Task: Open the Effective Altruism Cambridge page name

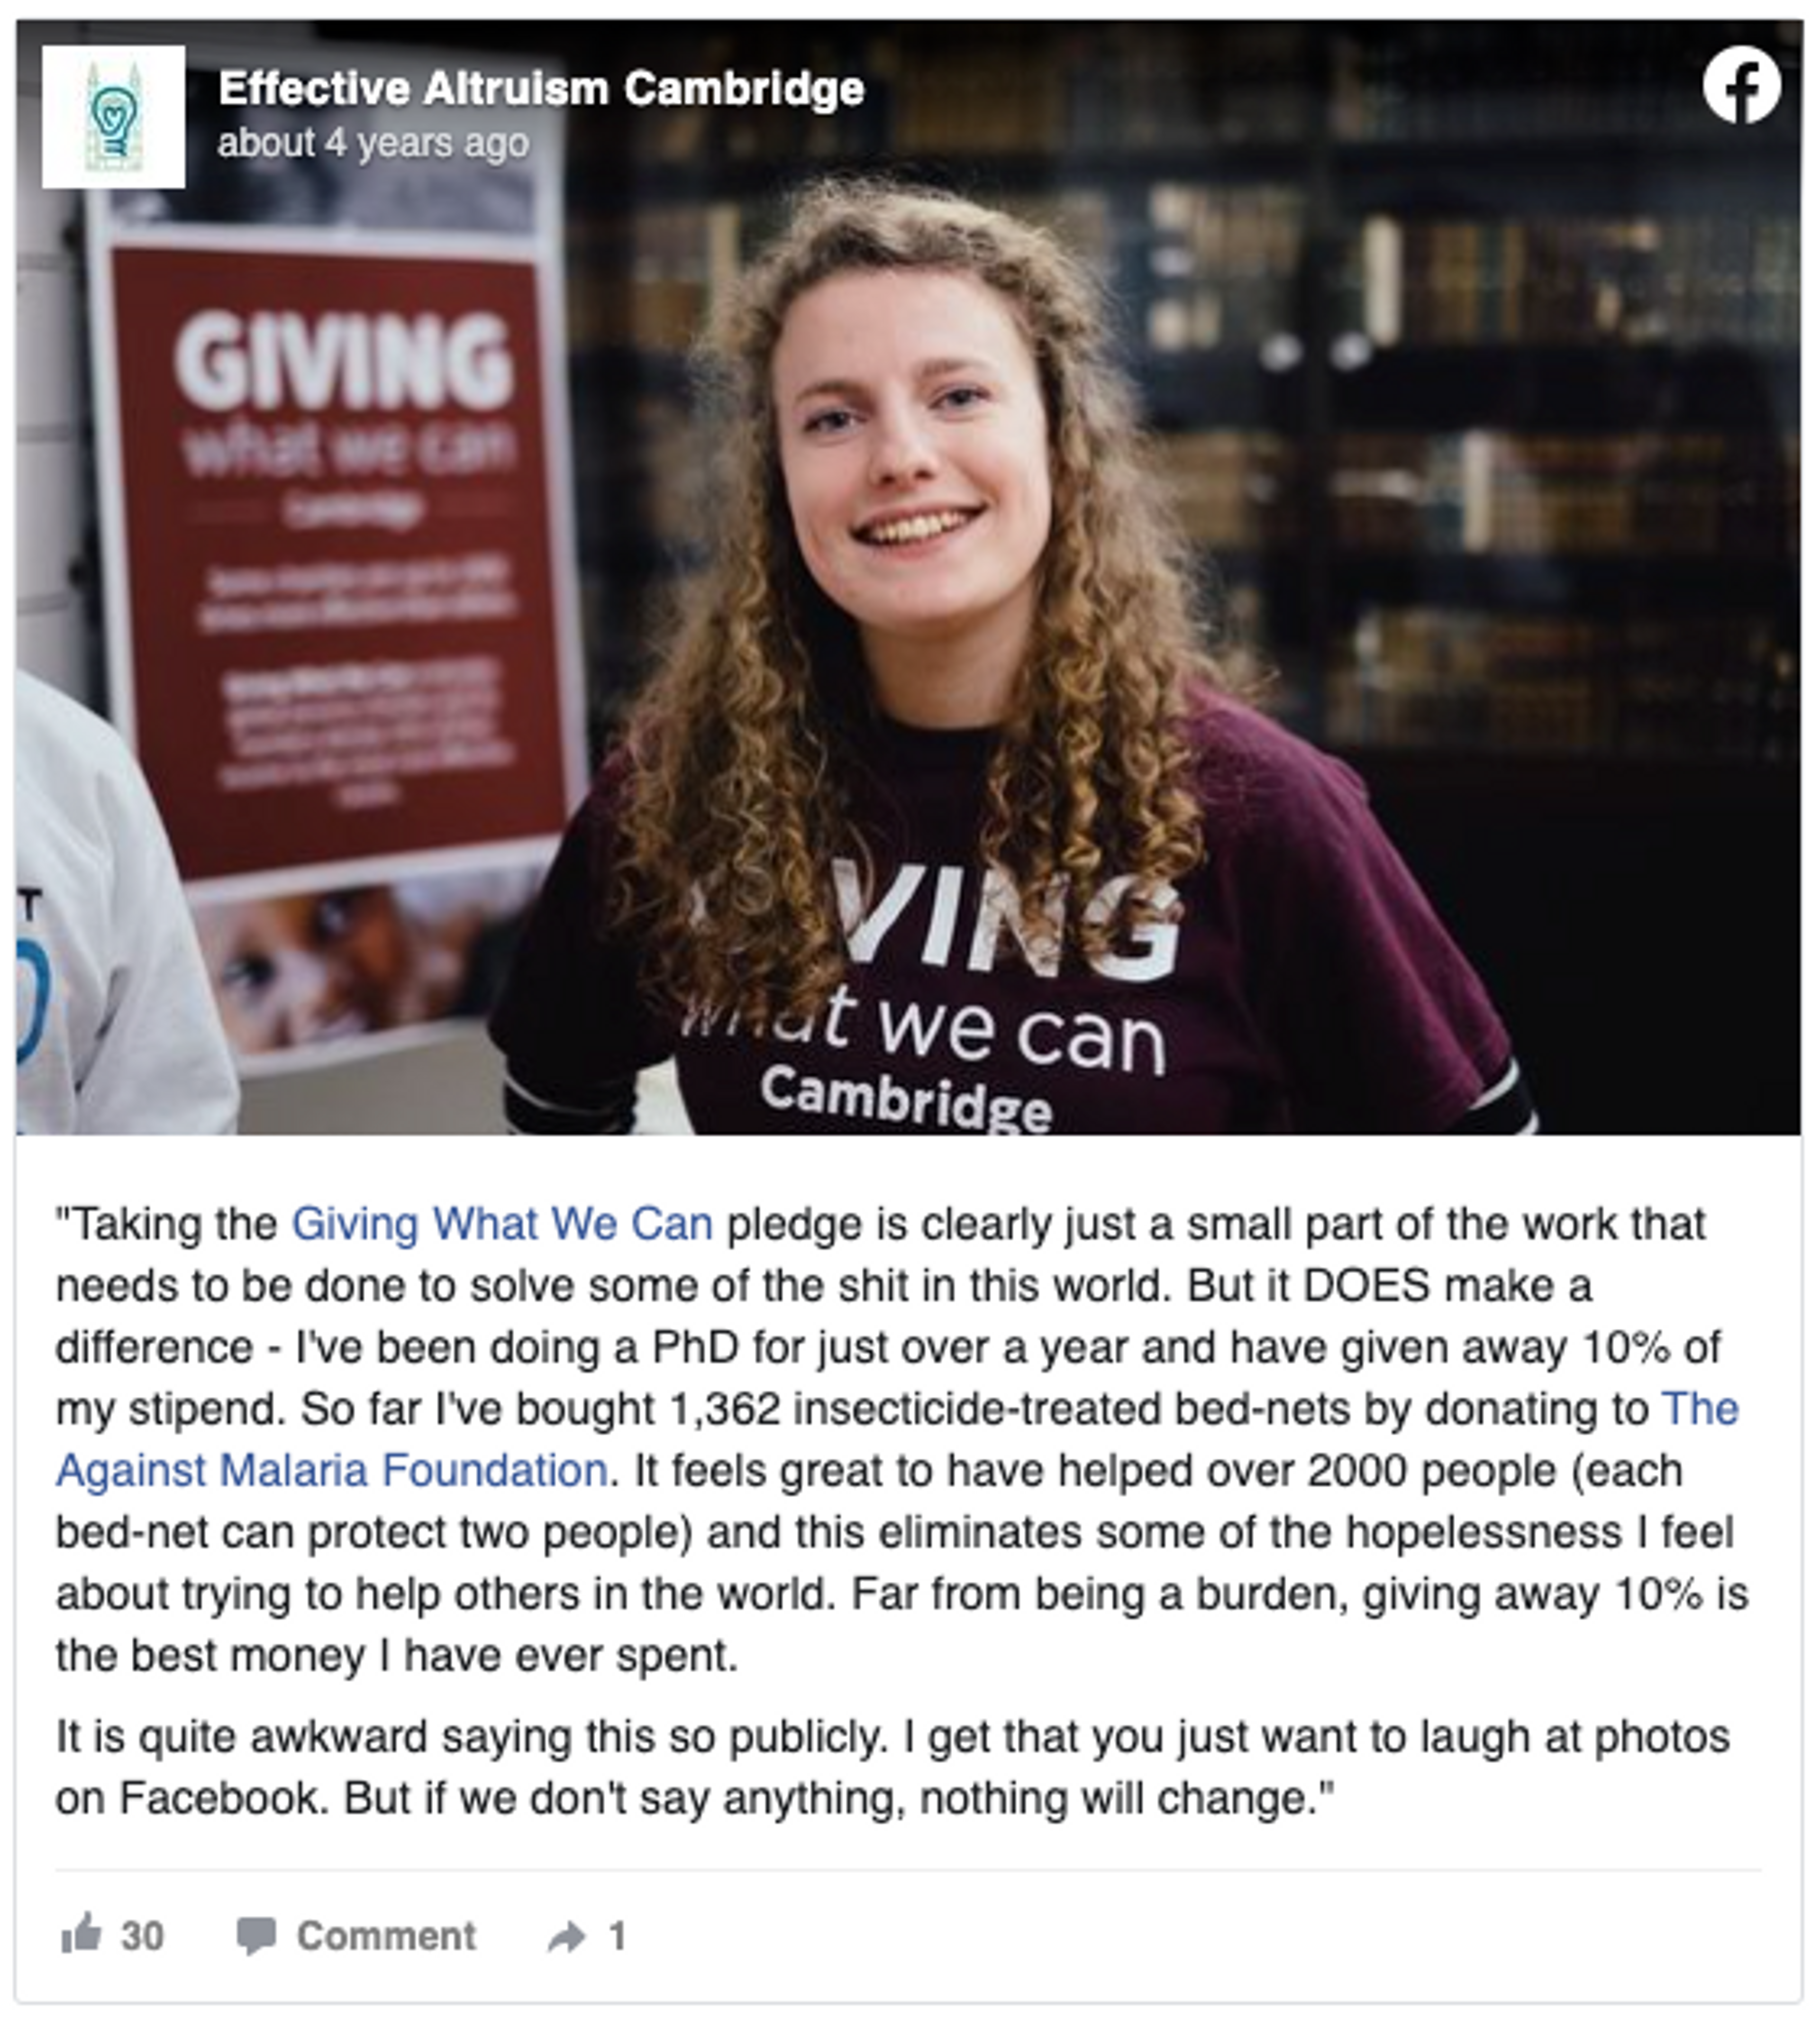Action: 541,88
